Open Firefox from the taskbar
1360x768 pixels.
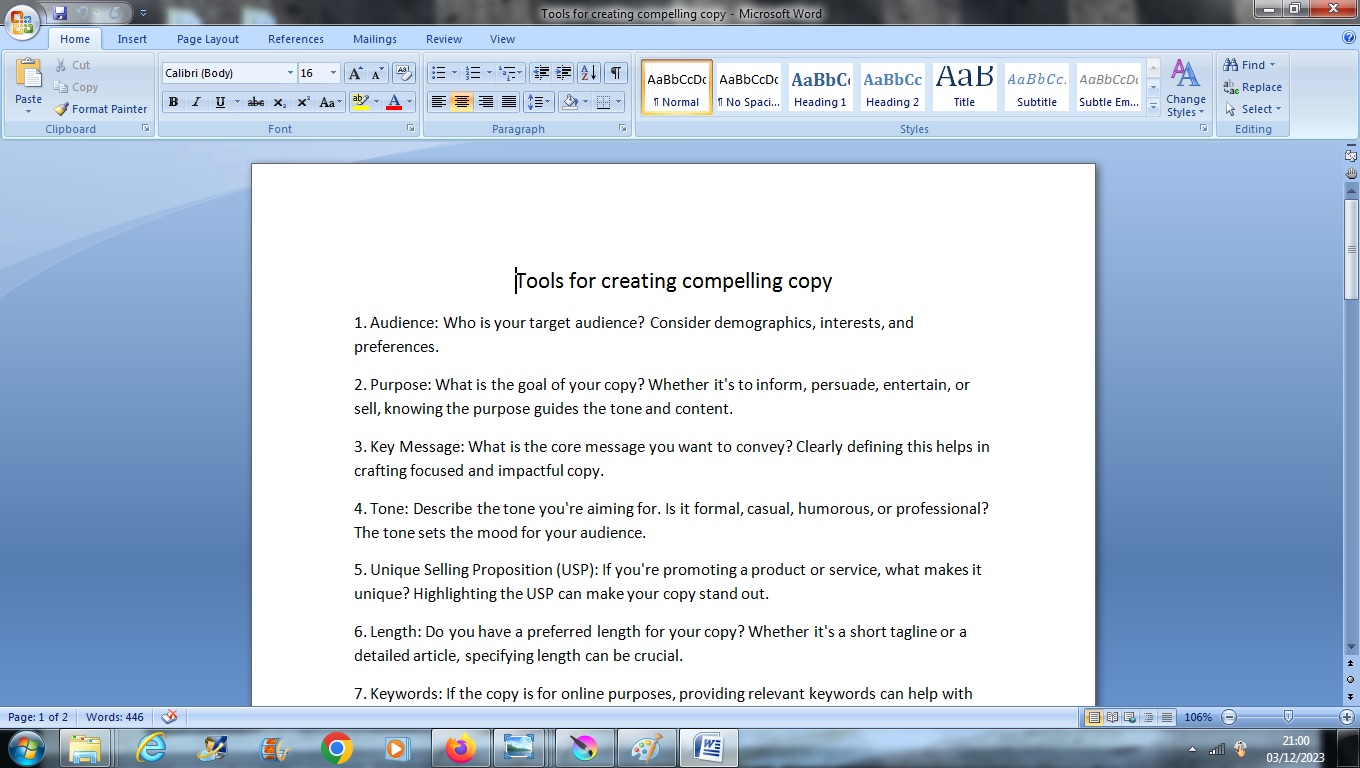(x=460, y=748)
